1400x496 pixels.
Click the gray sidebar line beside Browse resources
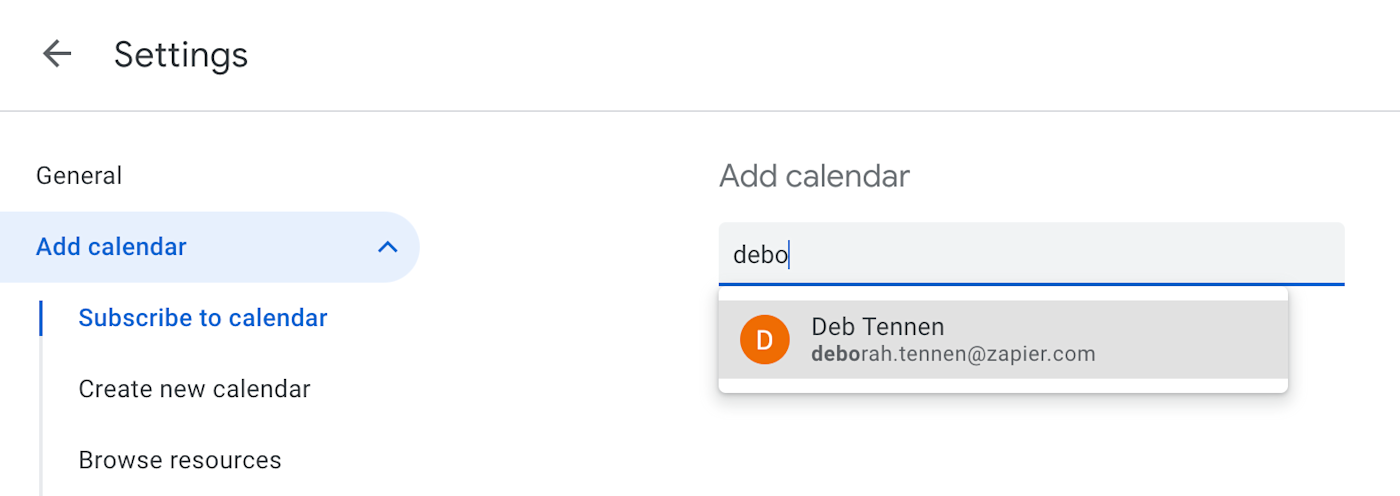pos(41,460)
